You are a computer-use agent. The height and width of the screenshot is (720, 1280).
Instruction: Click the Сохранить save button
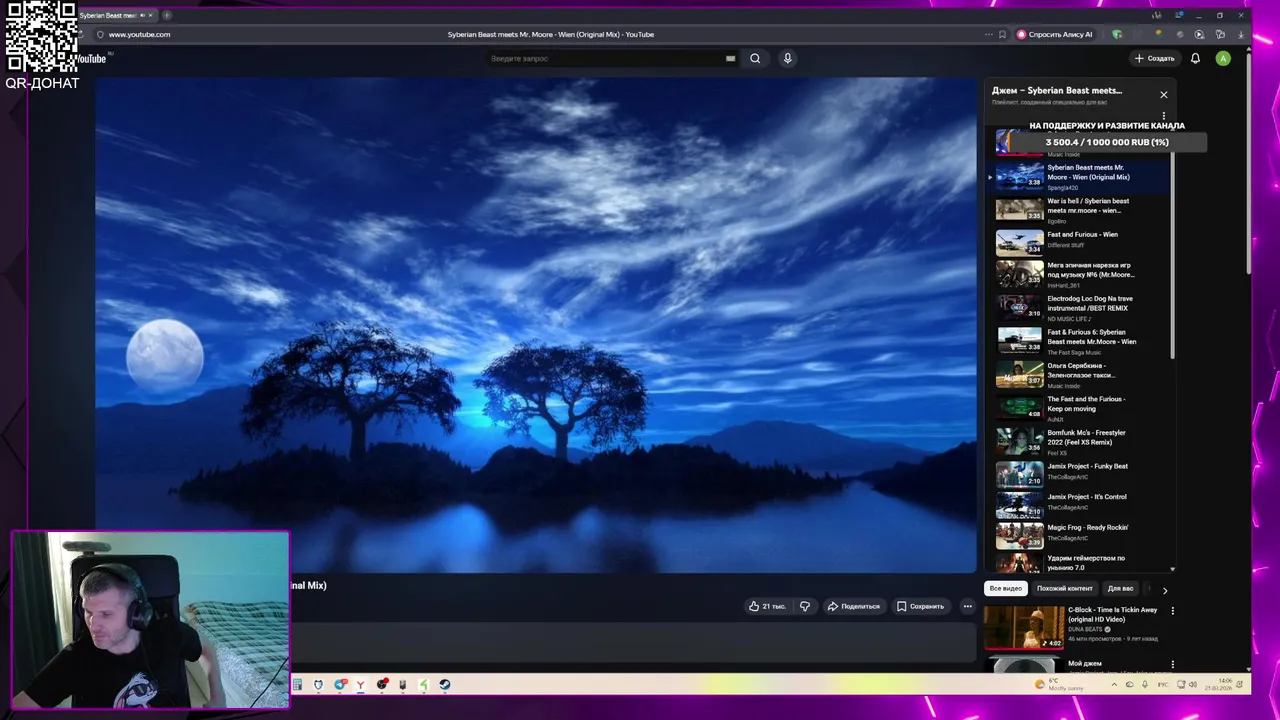(920, 606)
